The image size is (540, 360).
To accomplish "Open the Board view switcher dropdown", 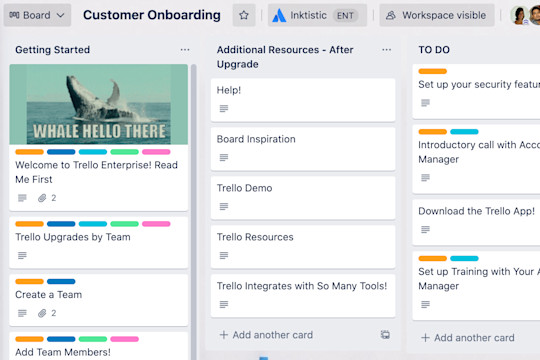I will coord(37,15).
